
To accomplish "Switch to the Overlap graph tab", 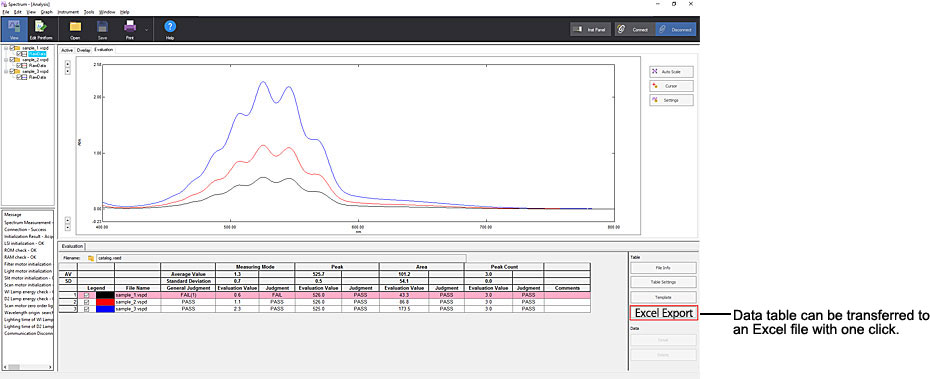I will pos(84,50).
